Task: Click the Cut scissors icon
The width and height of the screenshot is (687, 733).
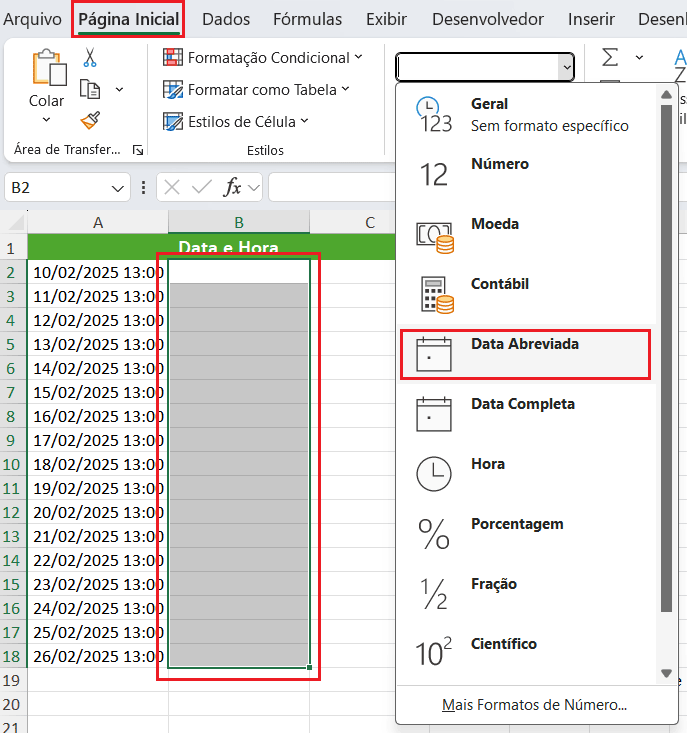Action: pos(90,58)
